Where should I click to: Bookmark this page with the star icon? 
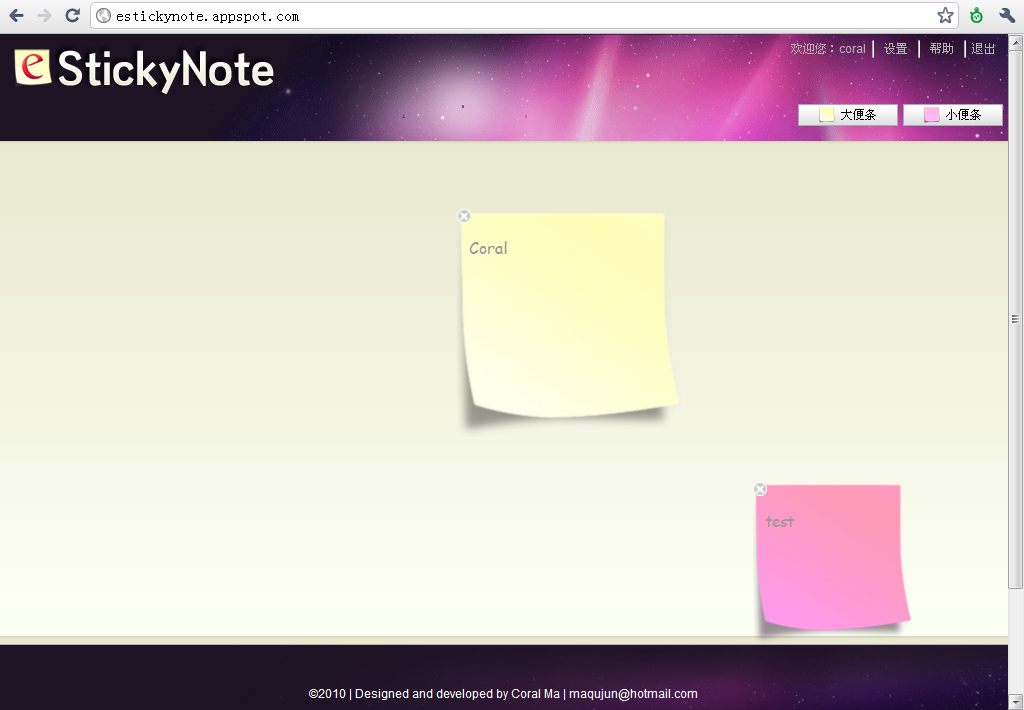[x=945, y=16]
